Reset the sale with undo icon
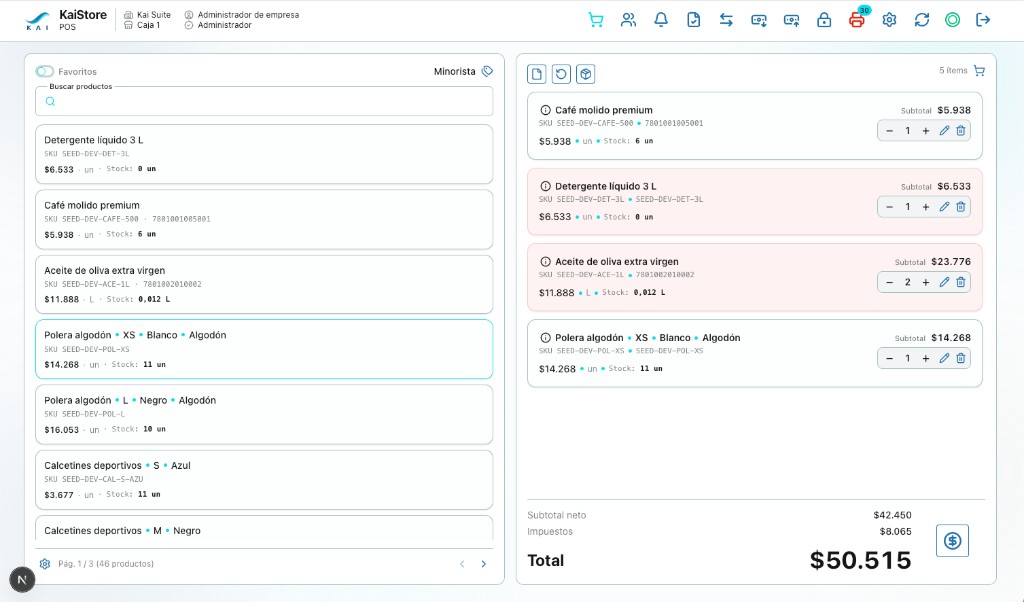The image size is (1024, 602). click(561, 74)
